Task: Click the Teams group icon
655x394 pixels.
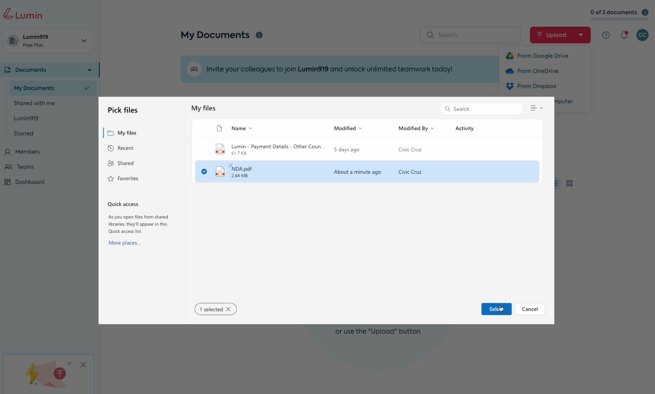Action: tap(8, 167)
